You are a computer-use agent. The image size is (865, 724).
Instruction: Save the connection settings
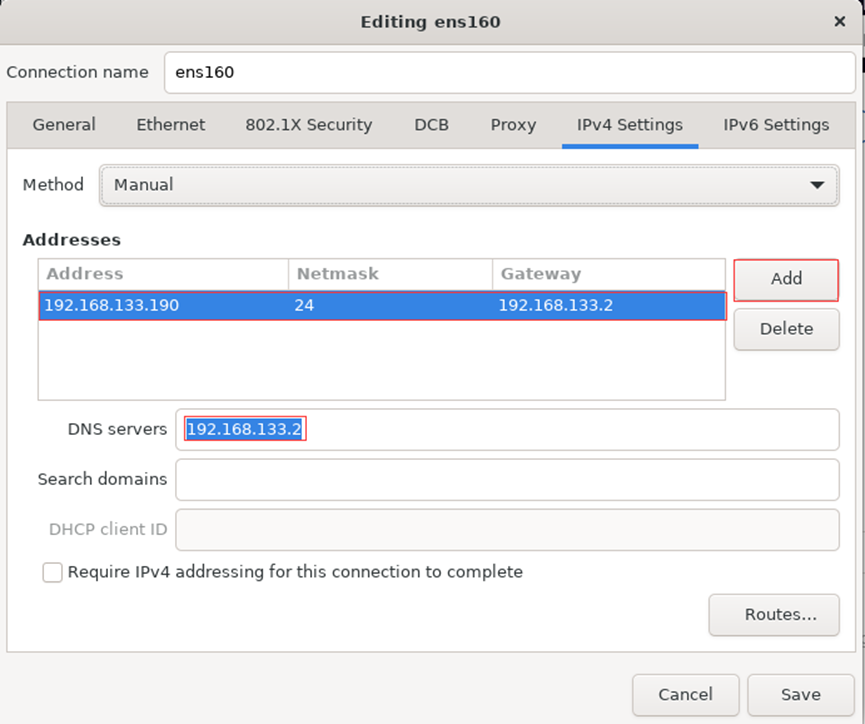pyautogui.click(x=801, y=695)
